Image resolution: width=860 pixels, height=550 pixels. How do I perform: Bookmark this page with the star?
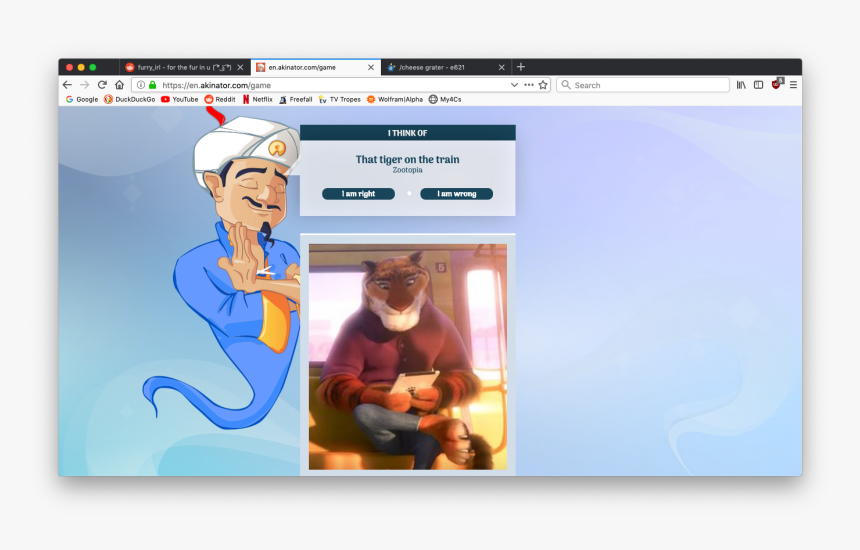point(543,85)
